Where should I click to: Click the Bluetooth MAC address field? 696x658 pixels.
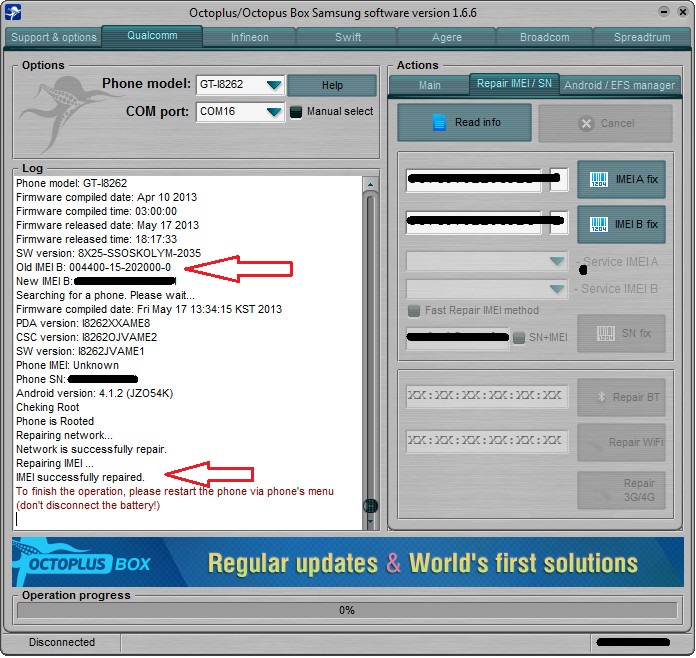pyautogui.click(x=486, y=396)
